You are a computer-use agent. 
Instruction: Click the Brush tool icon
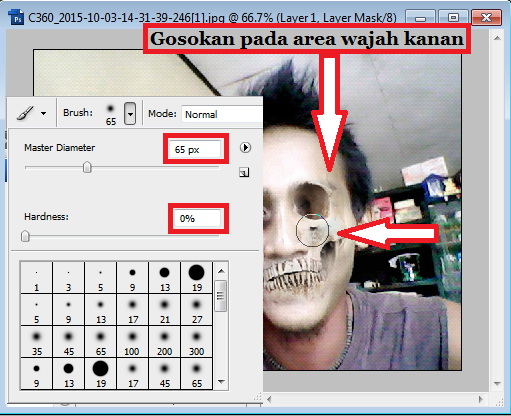pyautogui.click(x=25, y=113)
